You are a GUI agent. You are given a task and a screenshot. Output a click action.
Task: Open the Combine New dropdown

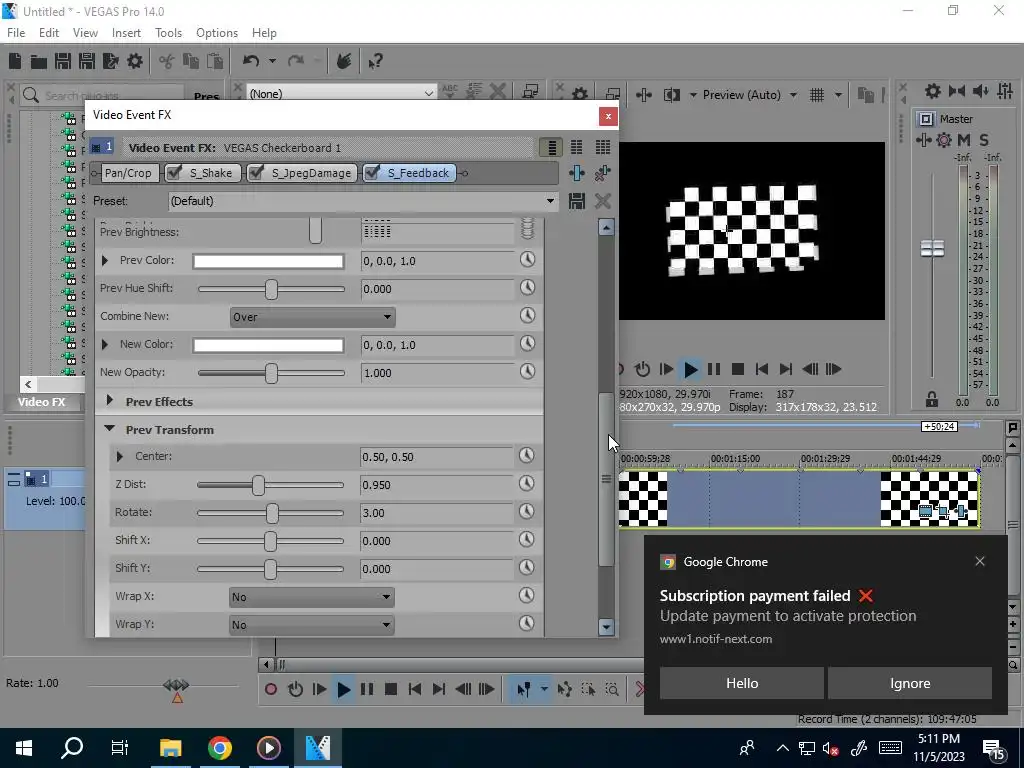[x=312, y=317]
